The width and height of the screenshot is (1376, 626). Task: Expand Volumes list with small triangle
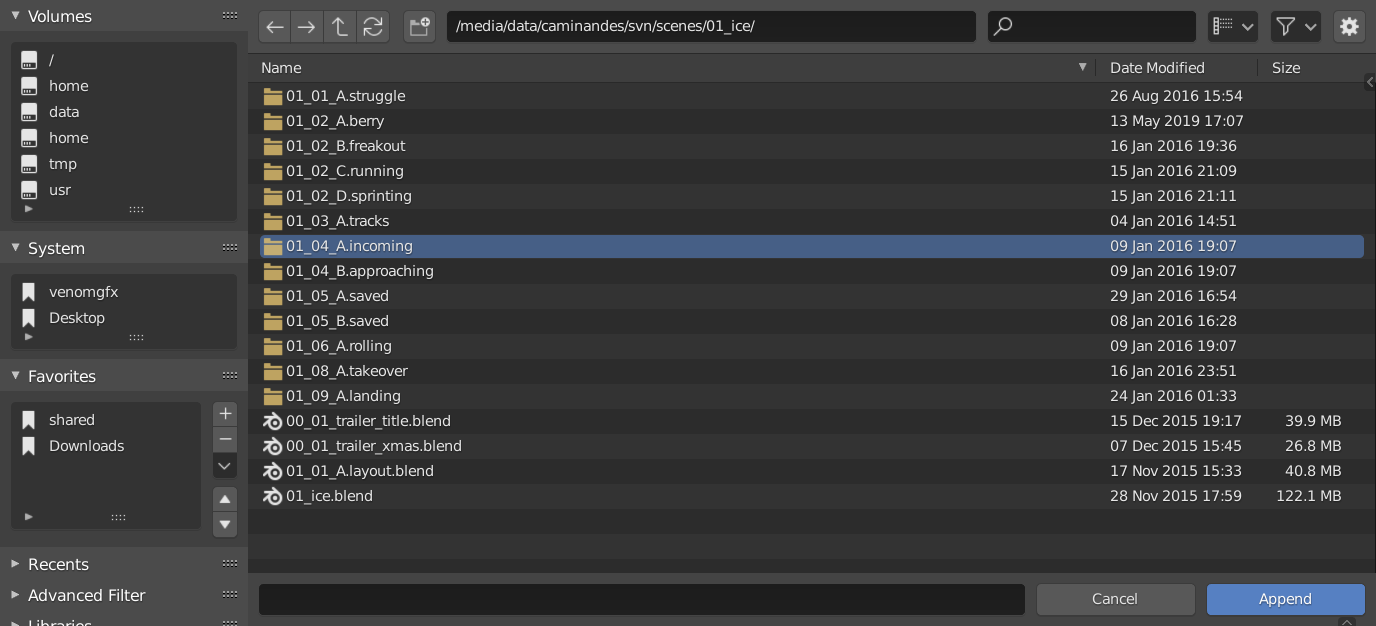coord(28,209)
